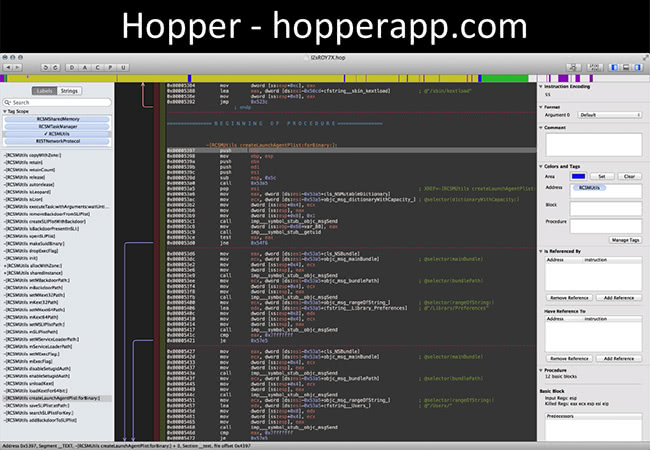Select the -[RCSMUtils unloadKext] label

[29, 384]
